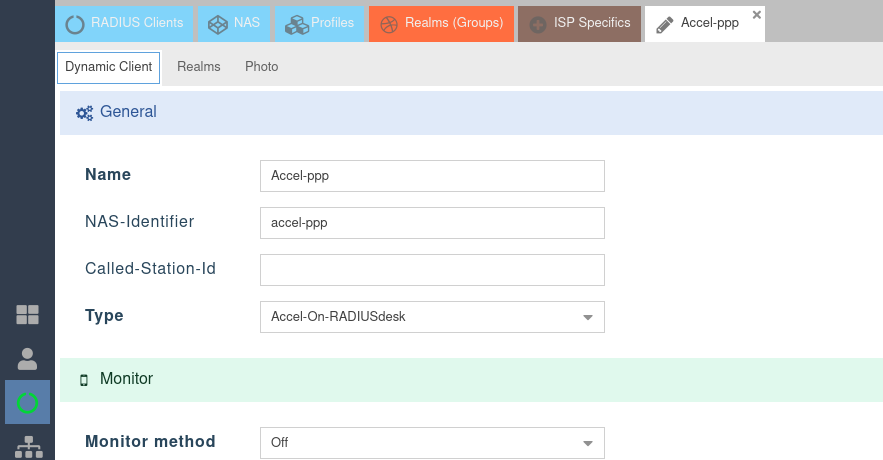Click the empty Called-Station-Id field
The height and width of the screenshot is (460, 883).
(432, 270)
